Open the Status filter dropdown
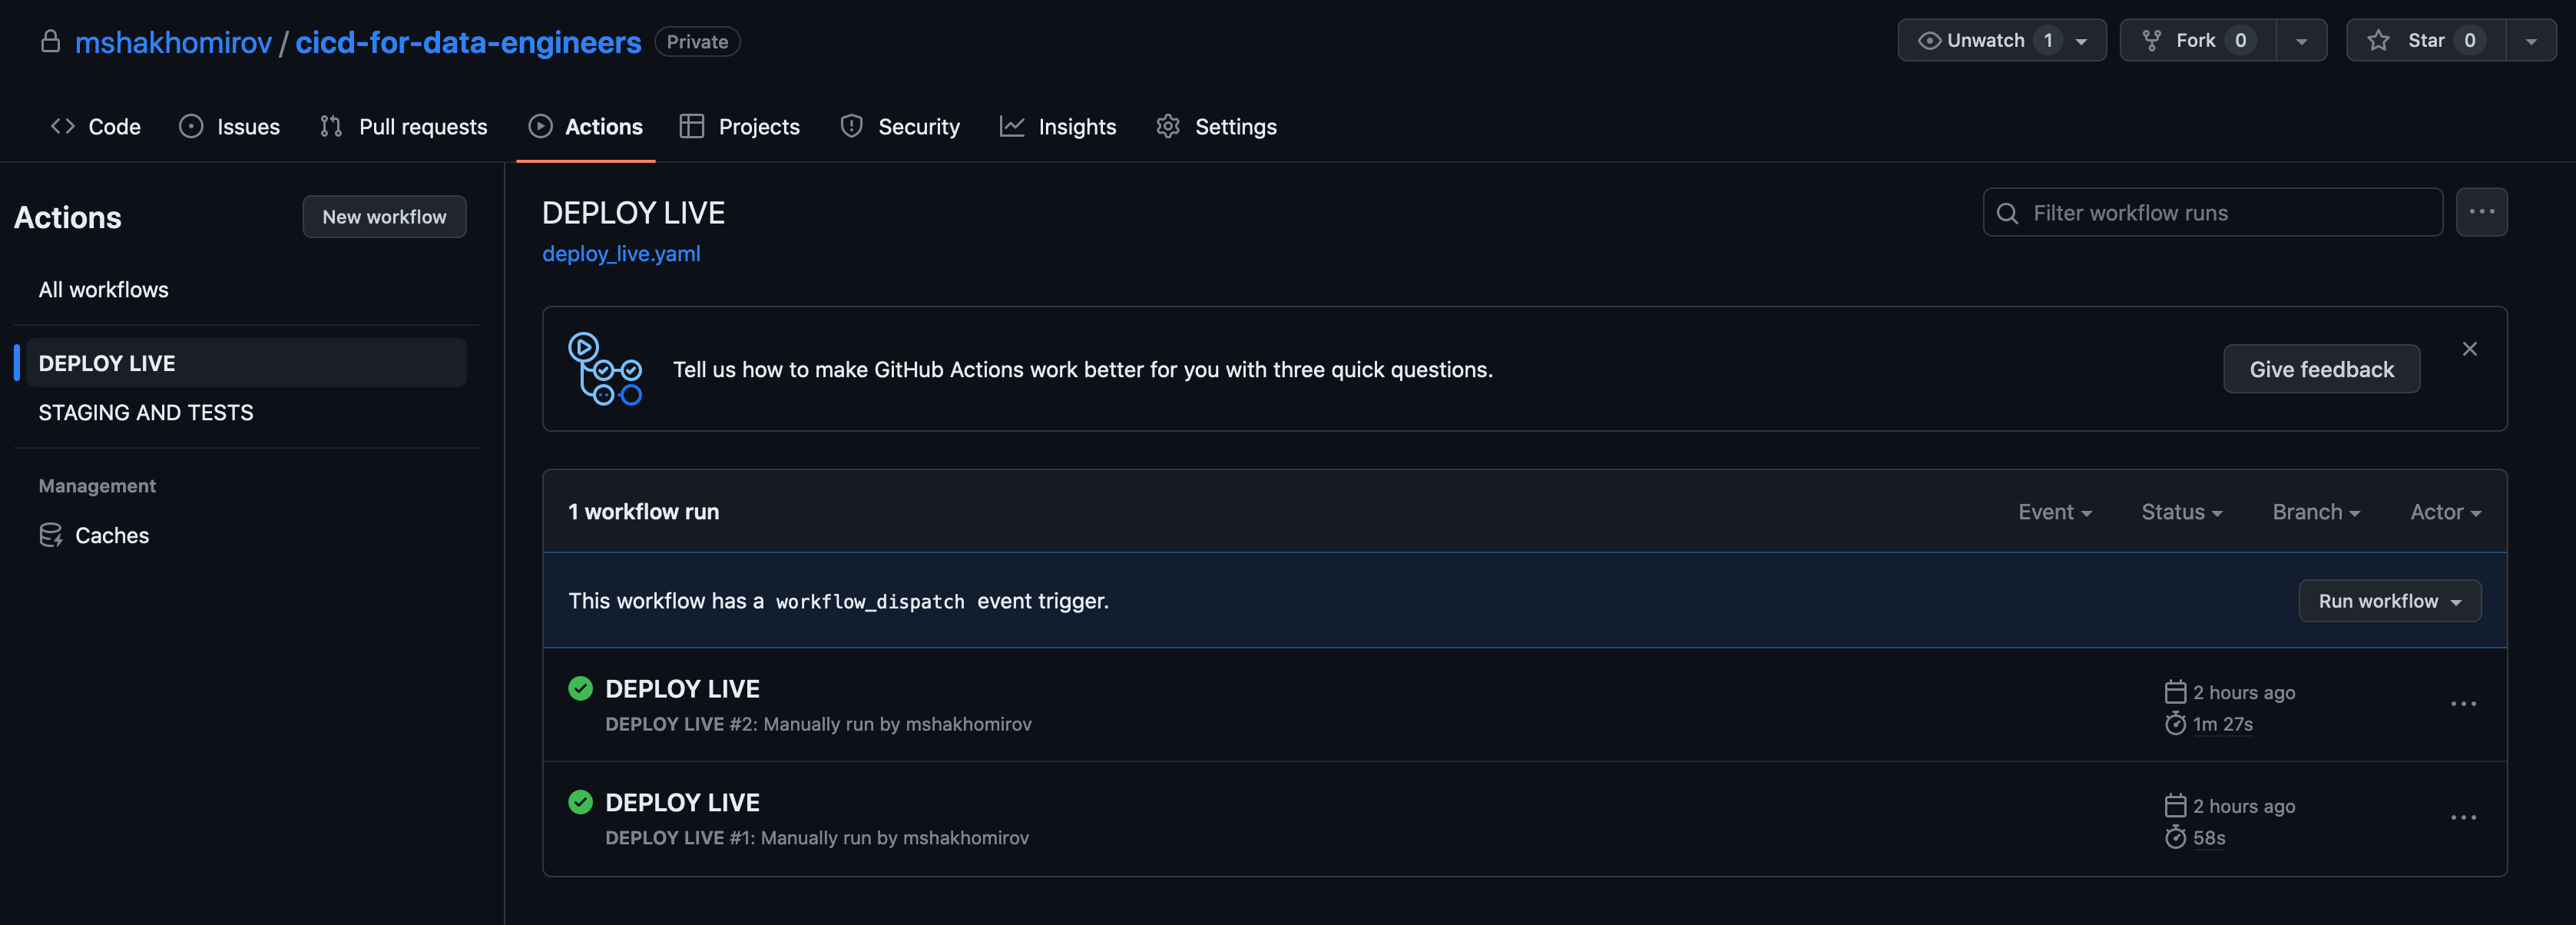This screenshot has width=2576, height=925. point(2181,512)
